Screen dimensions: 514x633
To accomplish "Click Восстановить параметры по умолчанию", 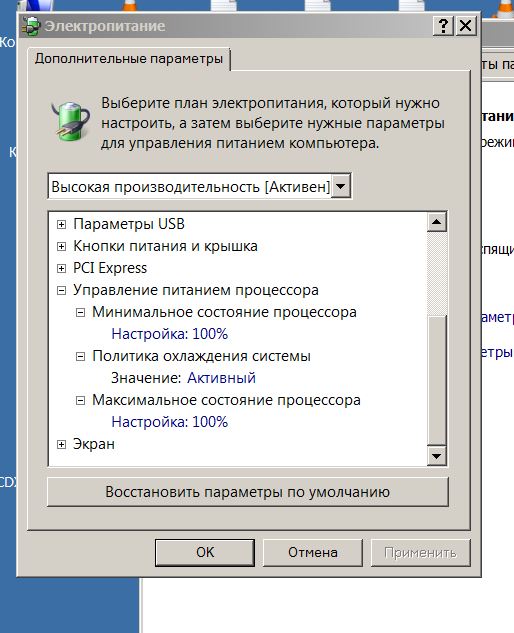I will coord(248,492).
